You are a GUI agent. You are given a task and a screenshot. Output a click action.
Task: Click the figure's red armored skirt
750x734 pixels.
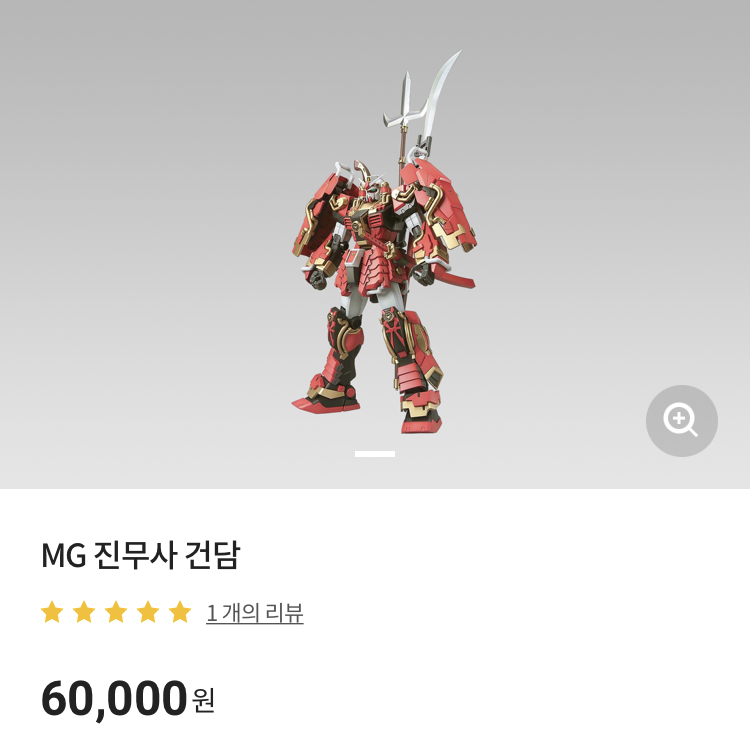(369, 268)
